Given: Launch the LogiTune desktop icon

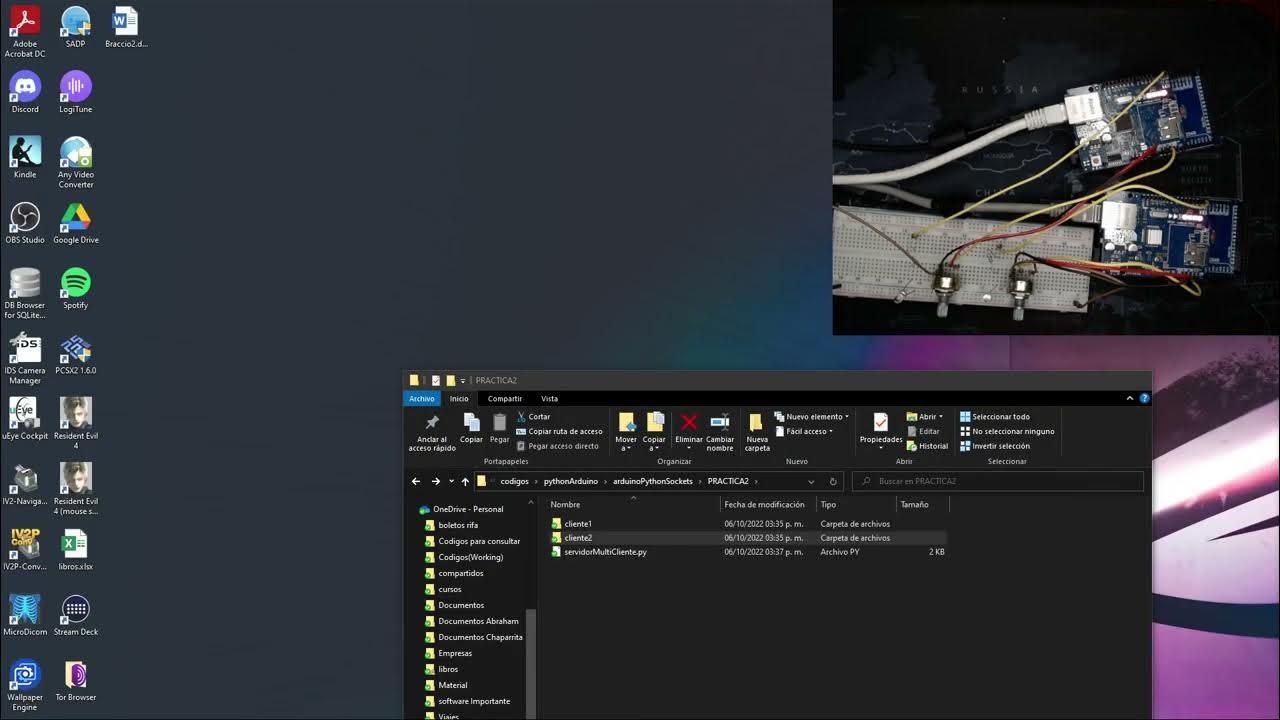Looking at the screenshot, I should tap(75, 92).
